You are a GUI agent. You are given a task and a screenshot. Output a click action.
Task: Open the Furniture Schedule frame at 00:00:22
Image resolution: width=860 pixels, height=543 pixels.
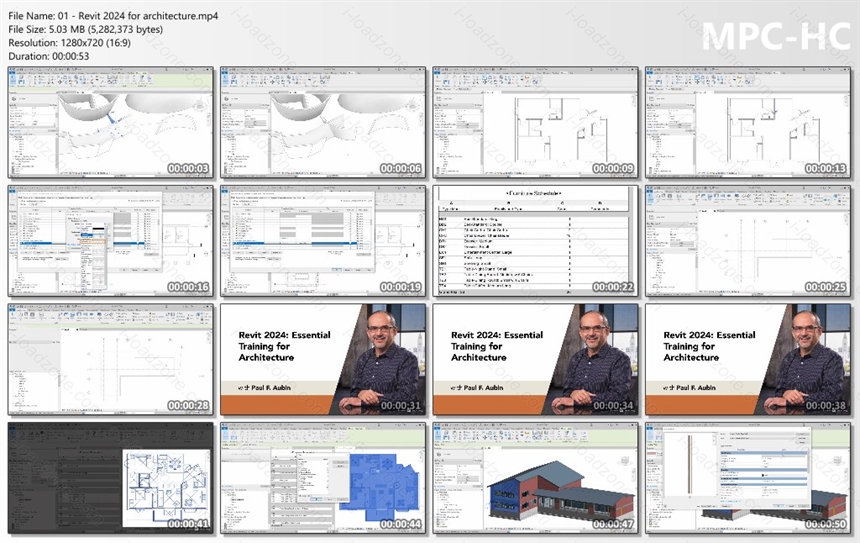[535, 241]
